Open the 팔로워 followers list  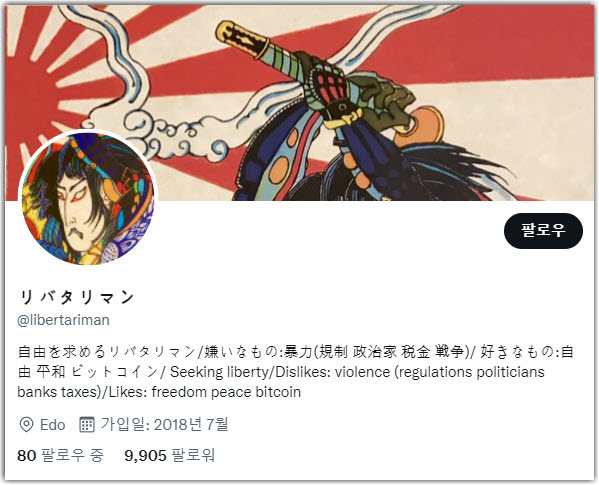(x=170, y=455)
